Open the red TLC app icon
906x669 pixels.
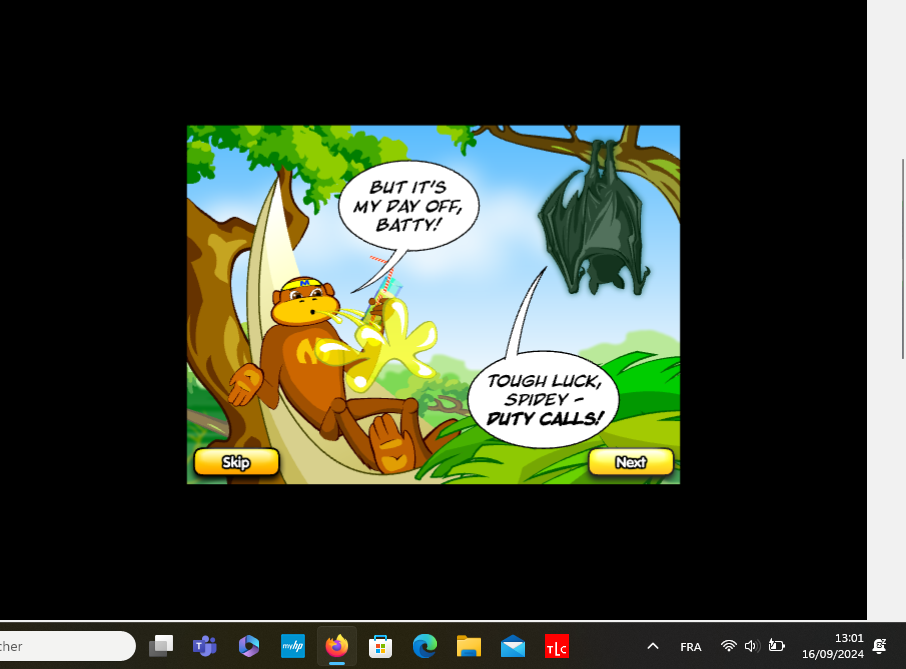pos(557,646)
